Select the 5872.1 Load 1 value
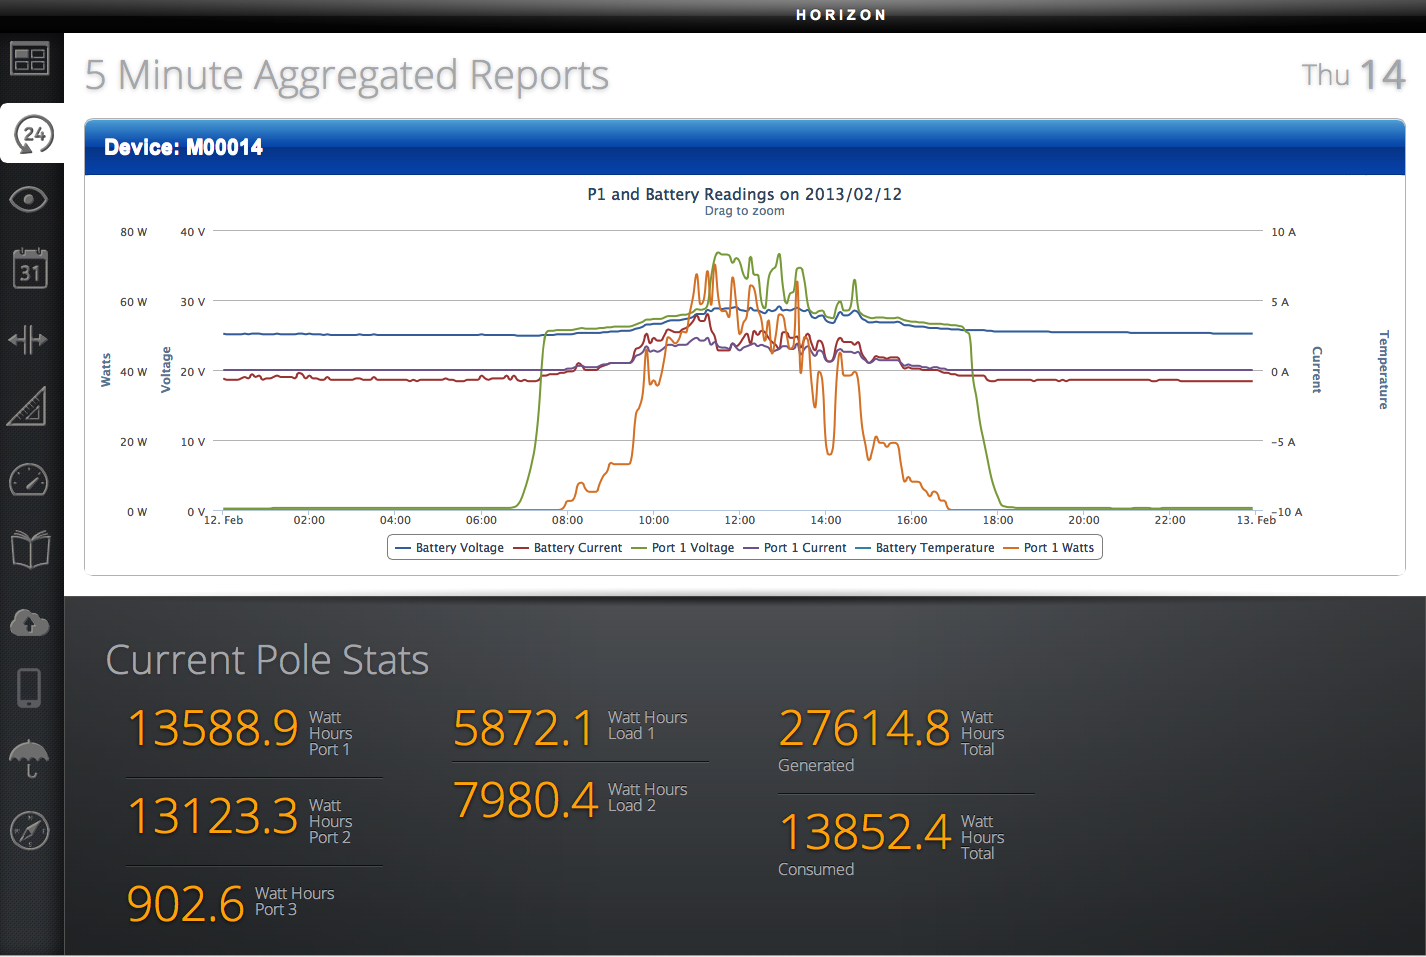 pyautogui.click(x=524, y=728)
